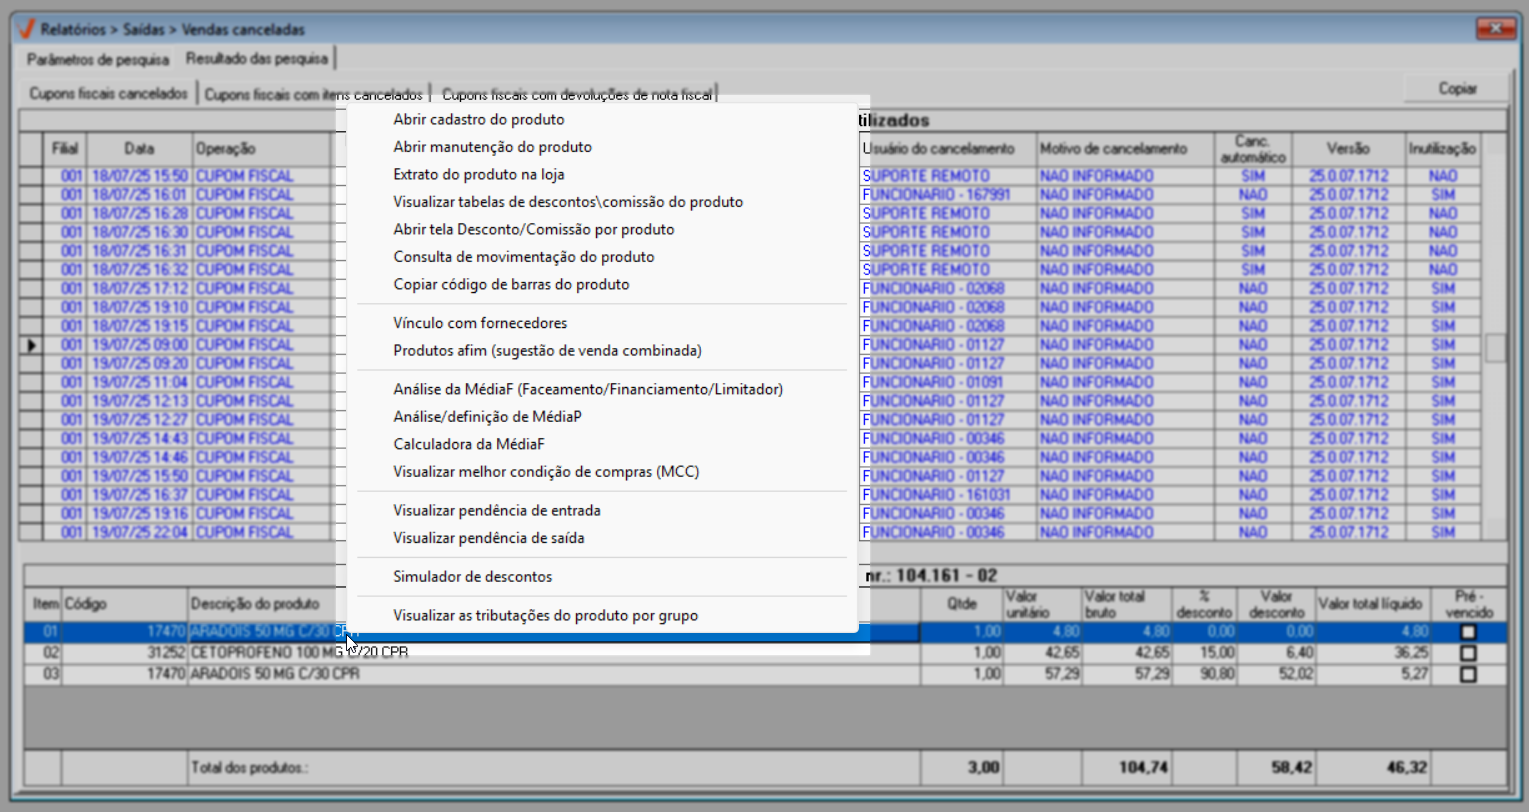Click 'Motivo de cancelamento' column header

pos(1113,149)
